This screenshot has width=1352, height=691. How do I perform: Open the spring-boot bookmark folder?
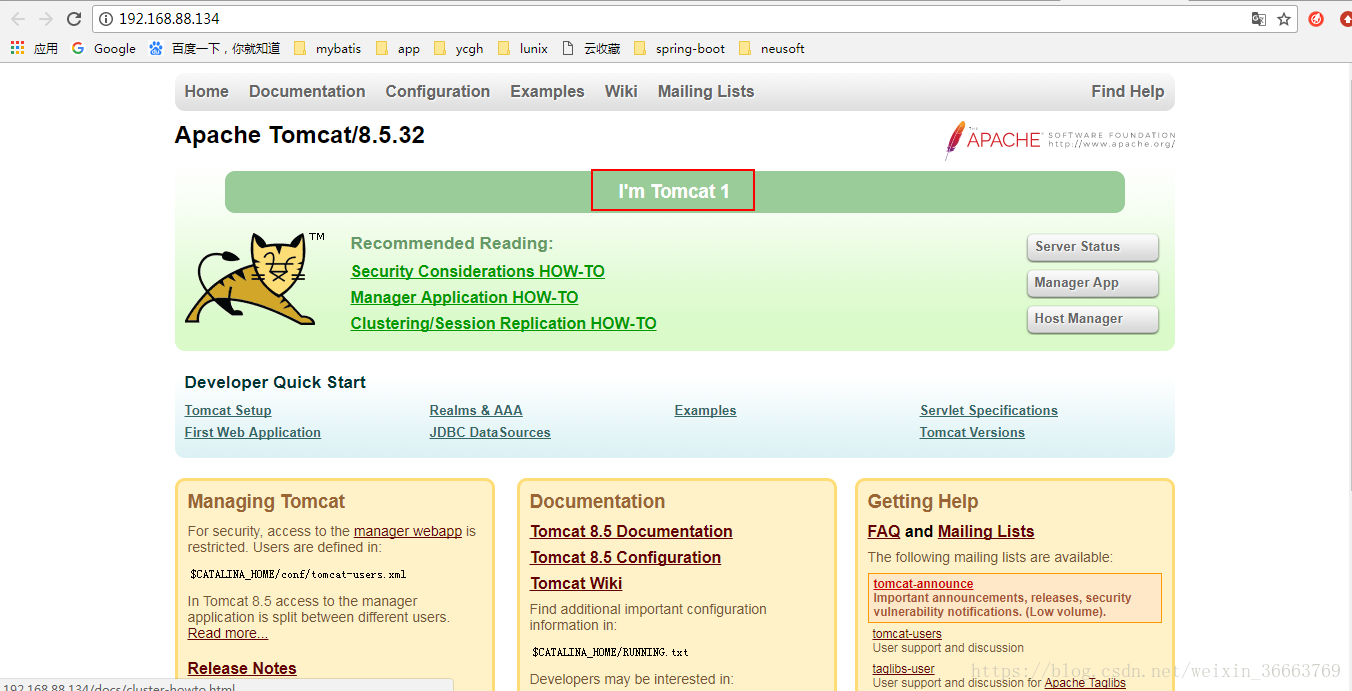[x=680, y=48]
